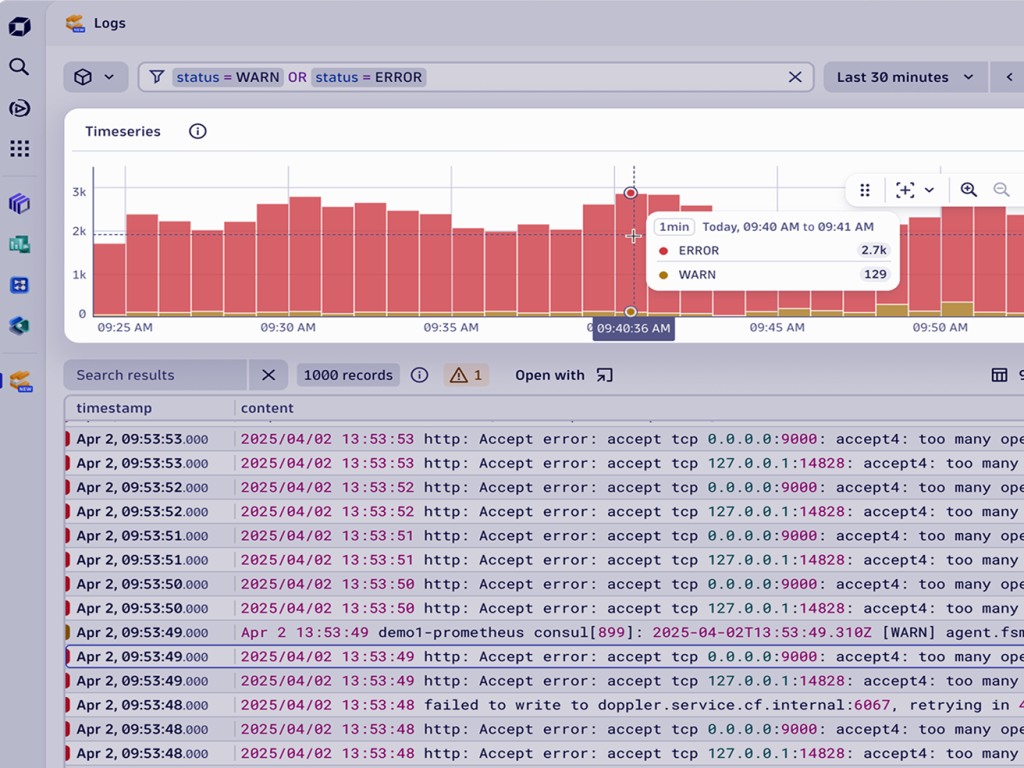Open the apps grid launcher
Screen dimensions: 1024x768
pyautogui.click(x=20, y=148)
